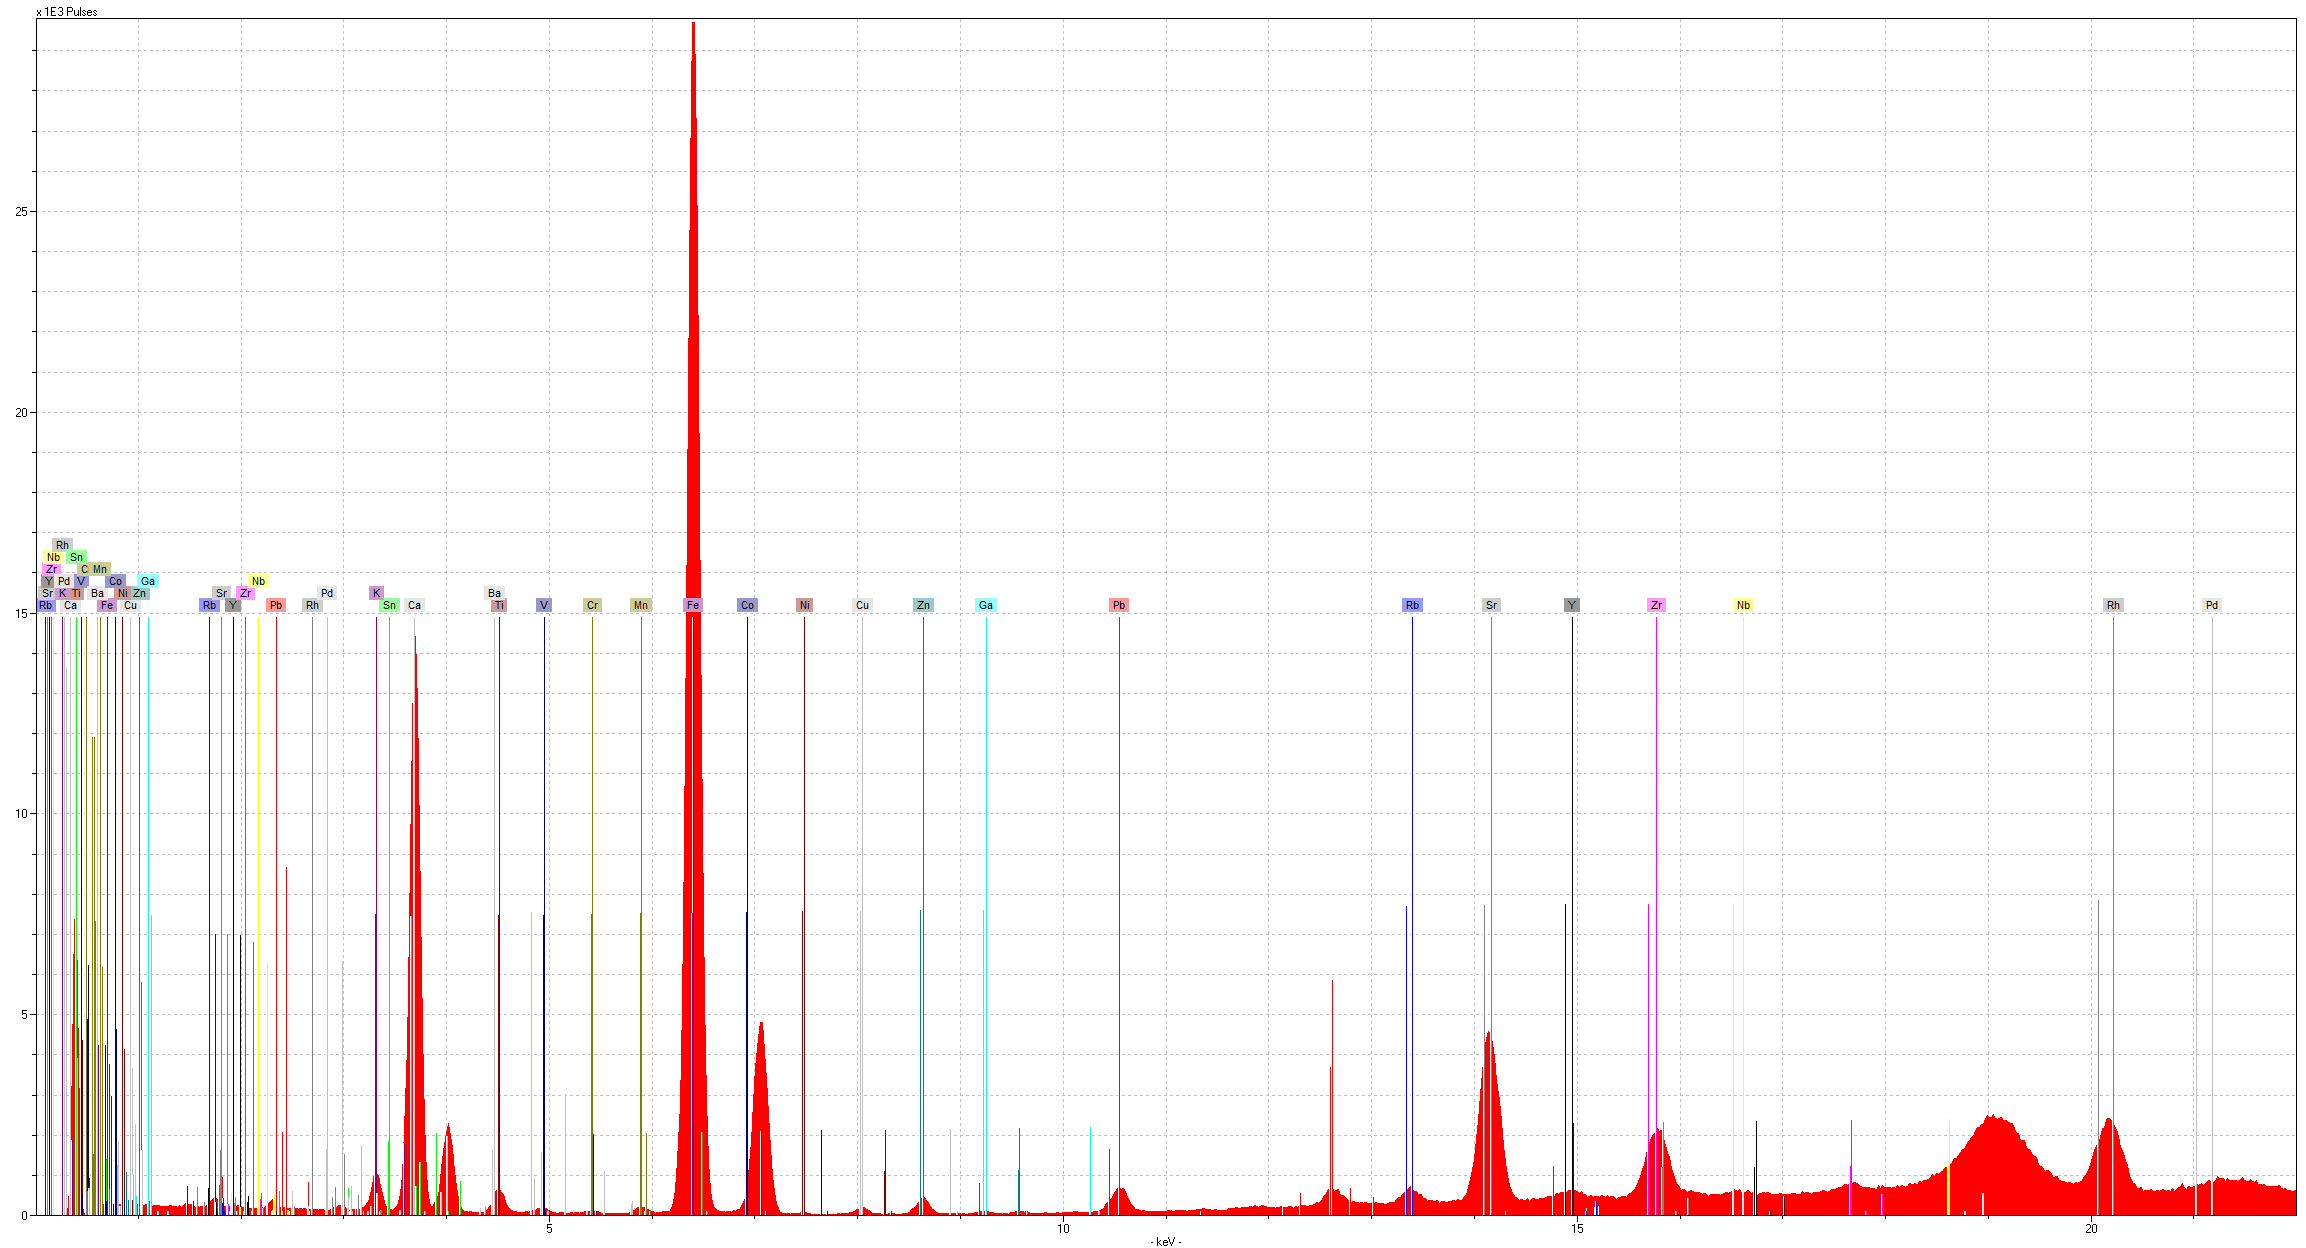The height and width of the screenshot is (1248, 2306).
Task: Click the Cu label near 8 keV
Action: tap(862, 605)
